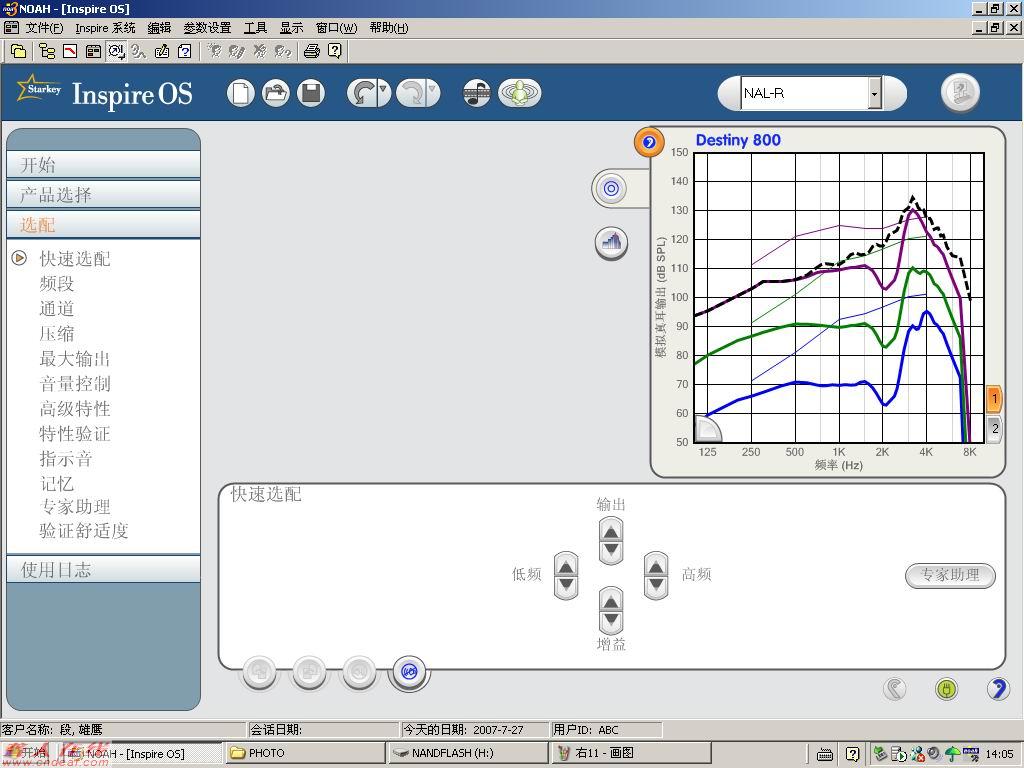Open the Inspire 系统 menu

click(x=105, y=28)
